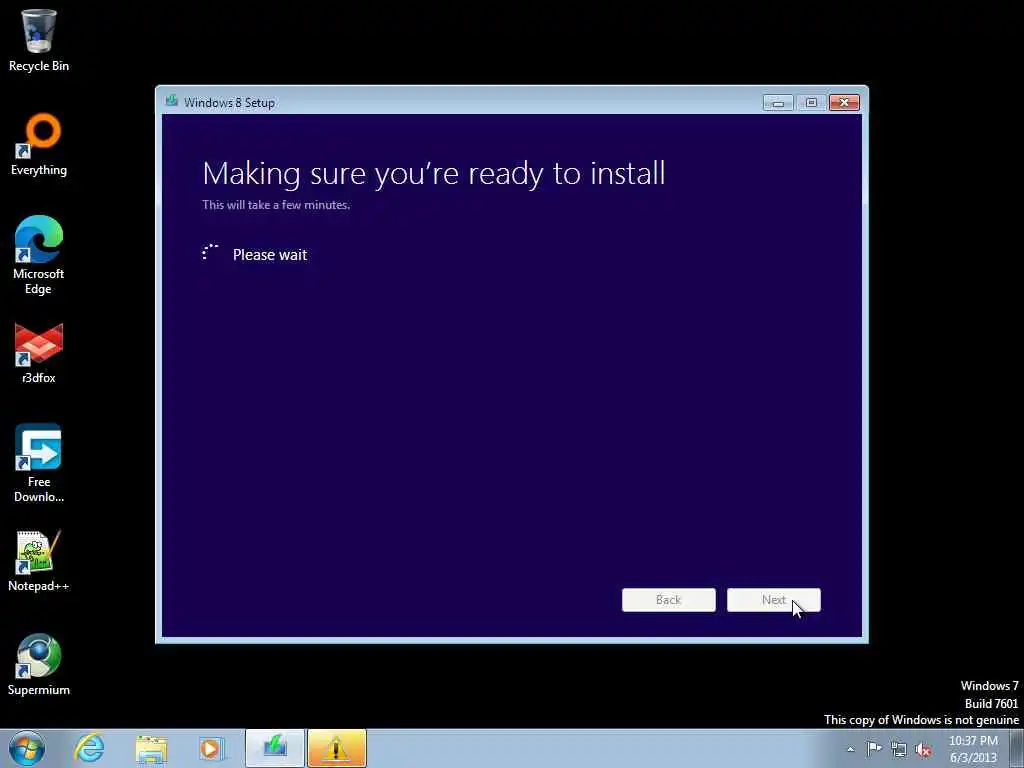Image resolution: width=1024 pixels, height=768 pixels.
Task: Open the r3dfox browser shortcut
Action: point(39,353)
